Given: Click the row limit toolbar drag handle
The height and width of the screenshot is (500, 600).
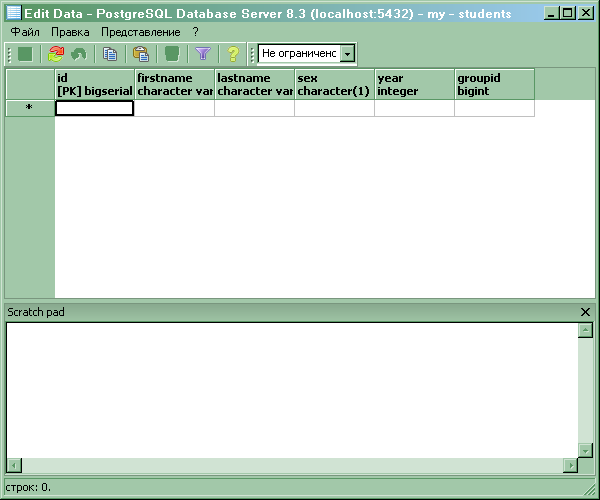Looking at the screenshot, I should tap(252, 54).
